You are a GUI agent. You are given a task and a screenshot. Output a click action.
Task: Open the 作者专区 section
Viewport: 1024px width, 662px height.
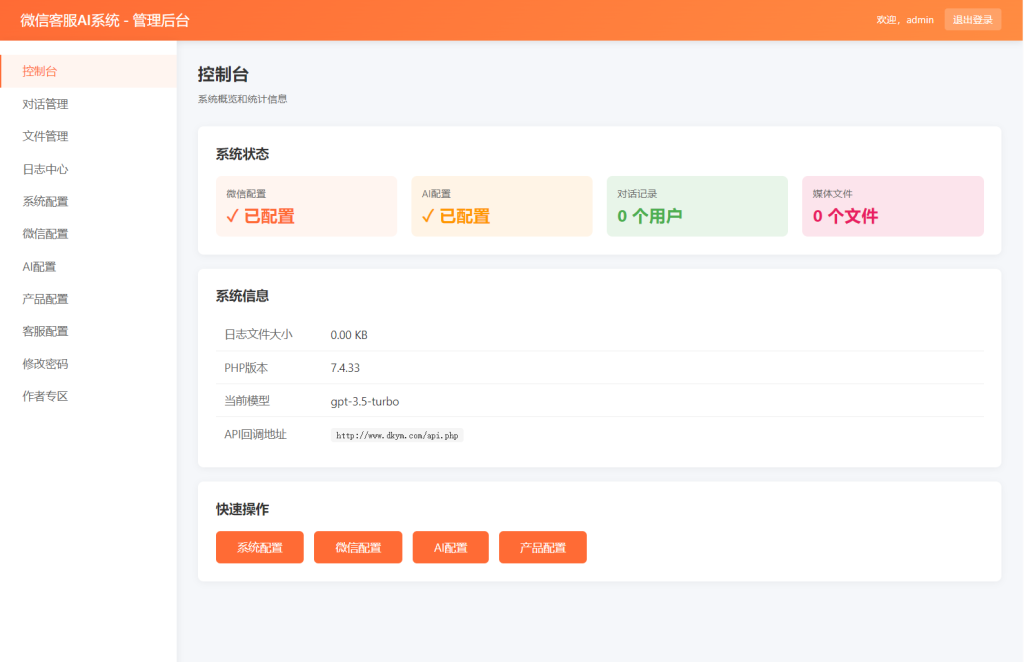point(46,395)
